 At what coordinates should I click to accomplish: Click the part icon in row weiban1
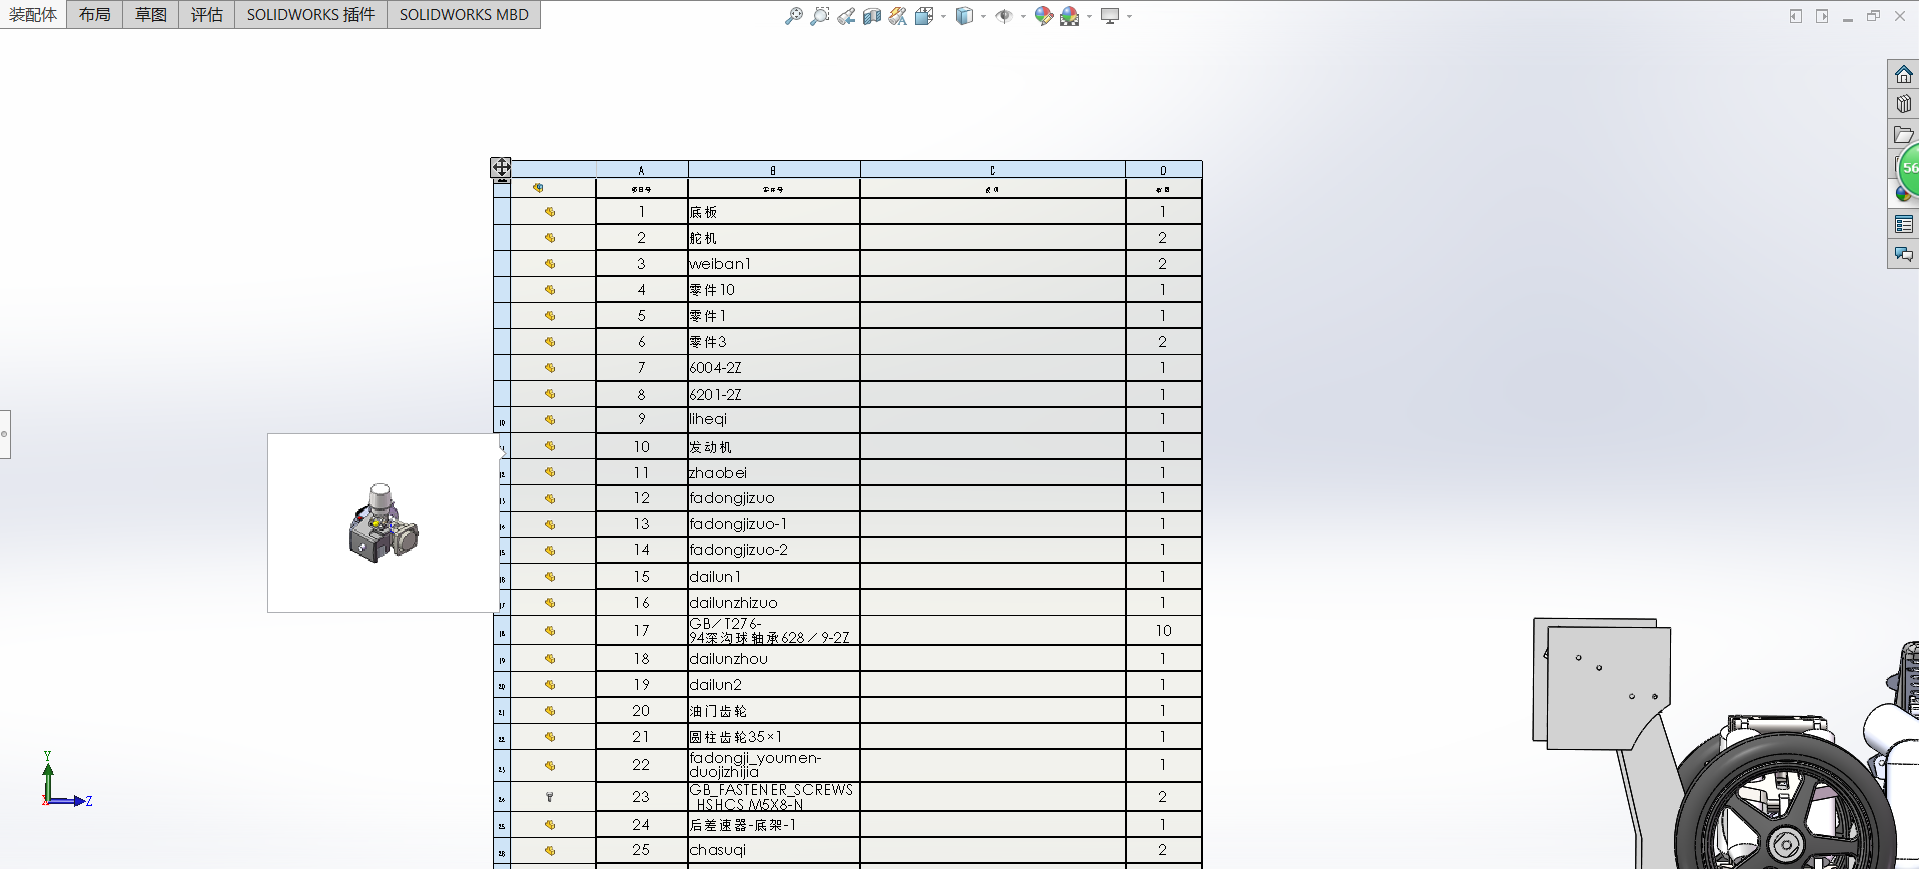[550, 264]
